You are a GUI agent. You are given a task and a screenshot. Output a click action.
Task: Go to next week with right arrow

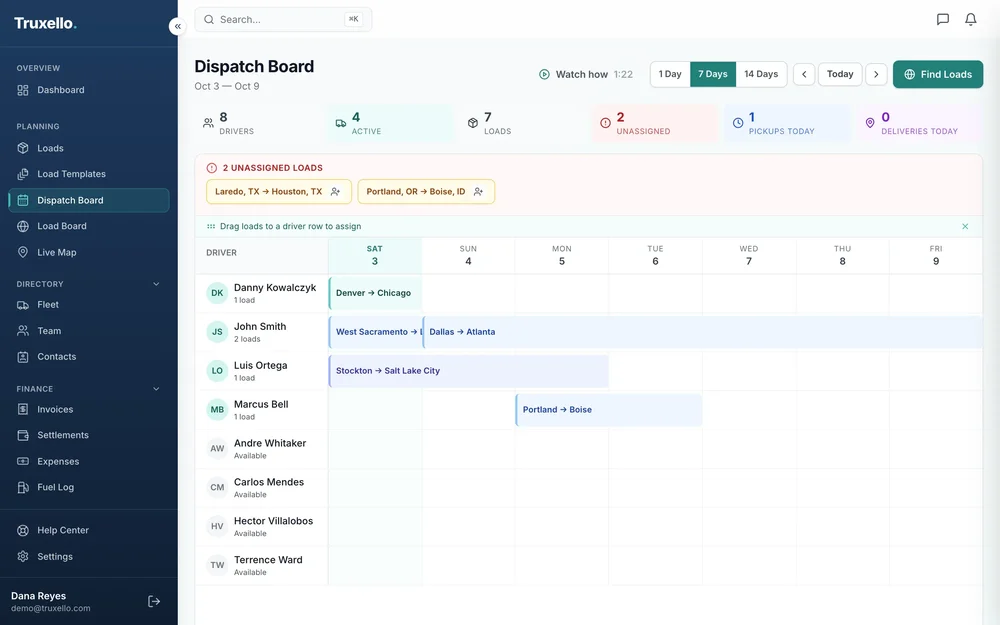(x=876, y=74)
